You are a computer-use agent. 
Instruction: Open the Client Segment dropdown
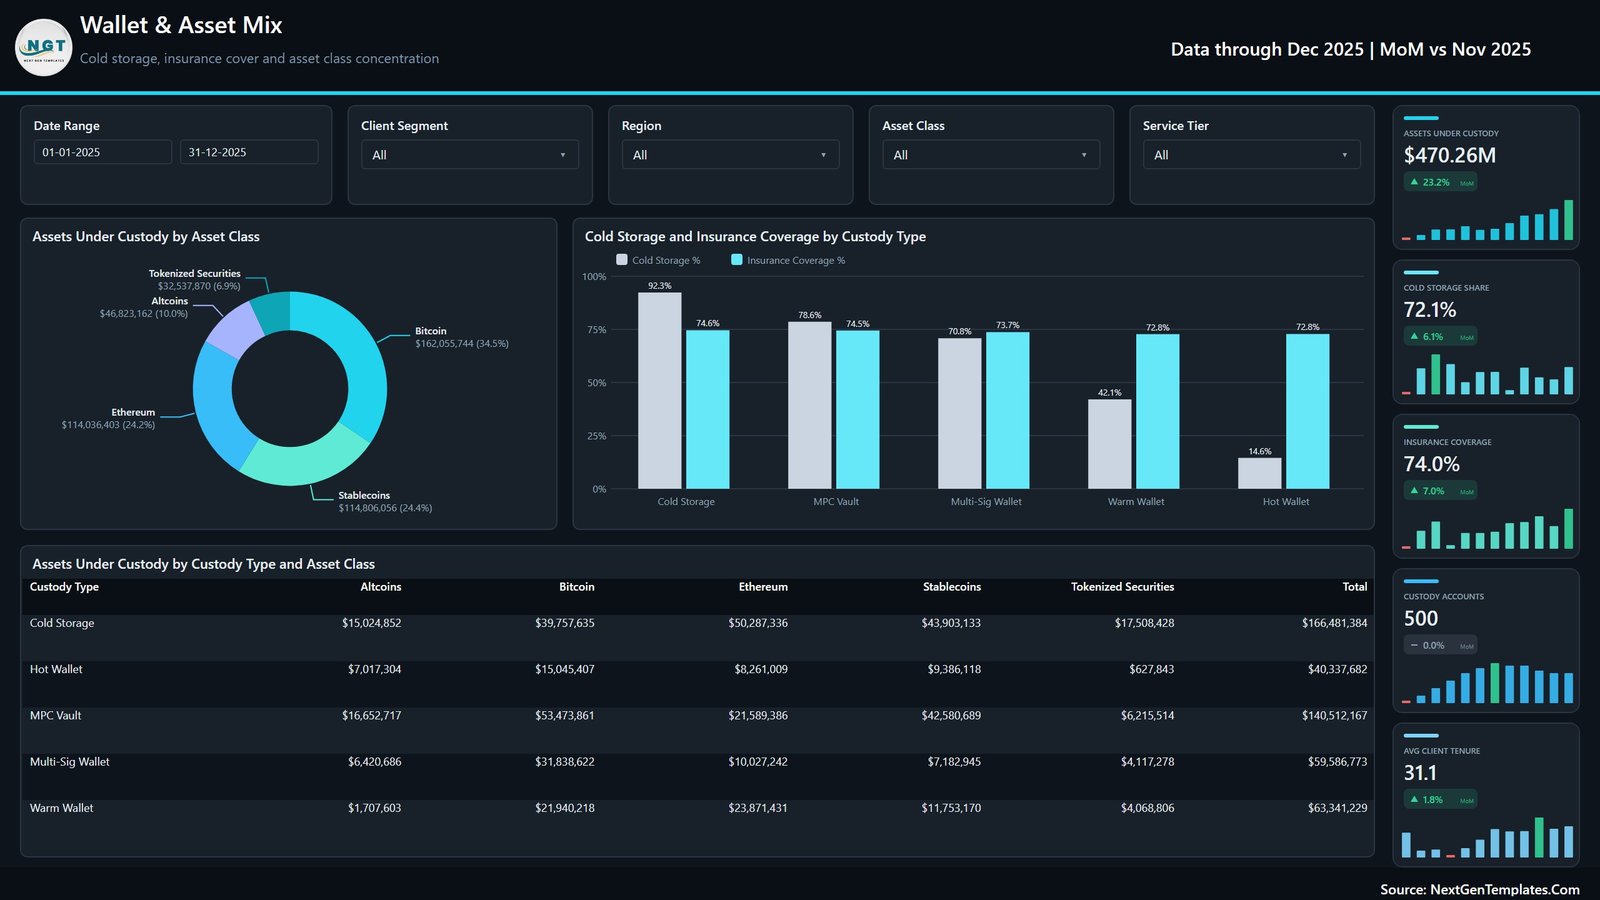(469, 155)
